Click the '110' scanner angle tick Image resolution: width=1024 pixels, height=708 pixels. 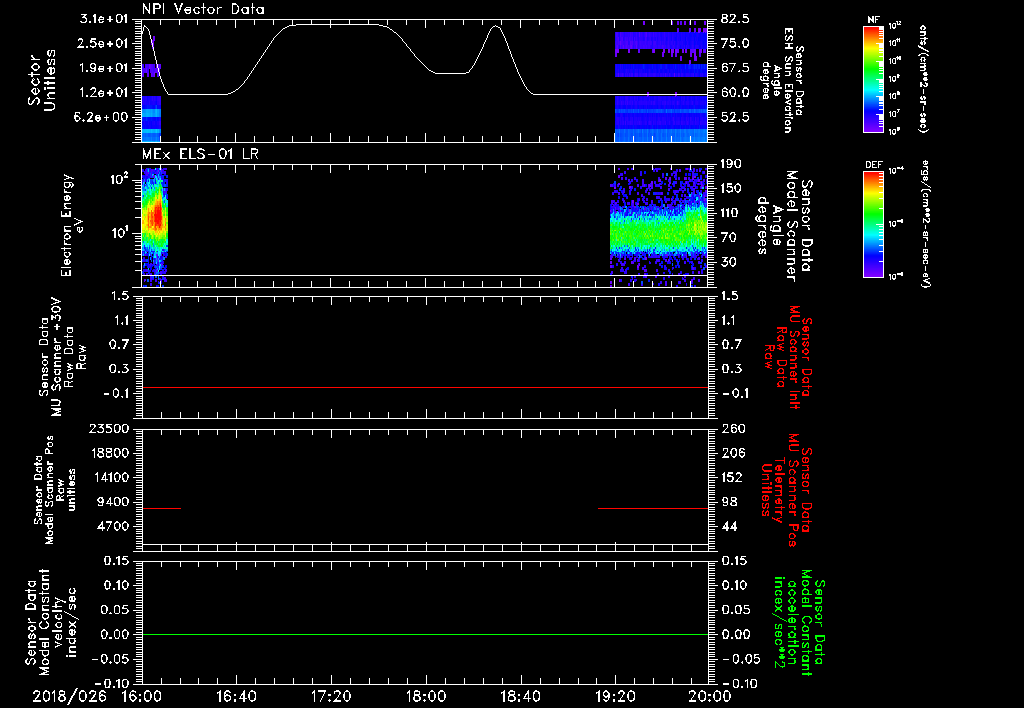(x=731, y=213)
